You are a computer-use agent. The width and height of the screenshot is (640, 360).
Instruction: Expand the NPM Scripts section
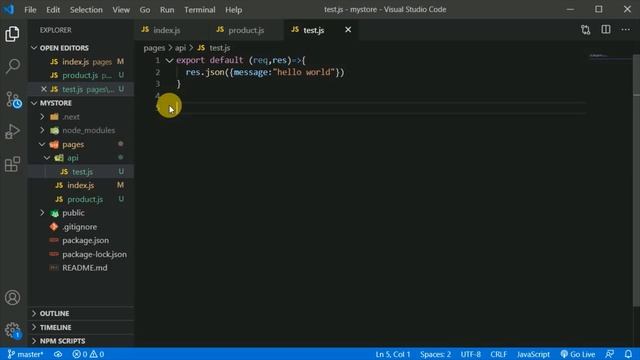[x=81, y=341]
